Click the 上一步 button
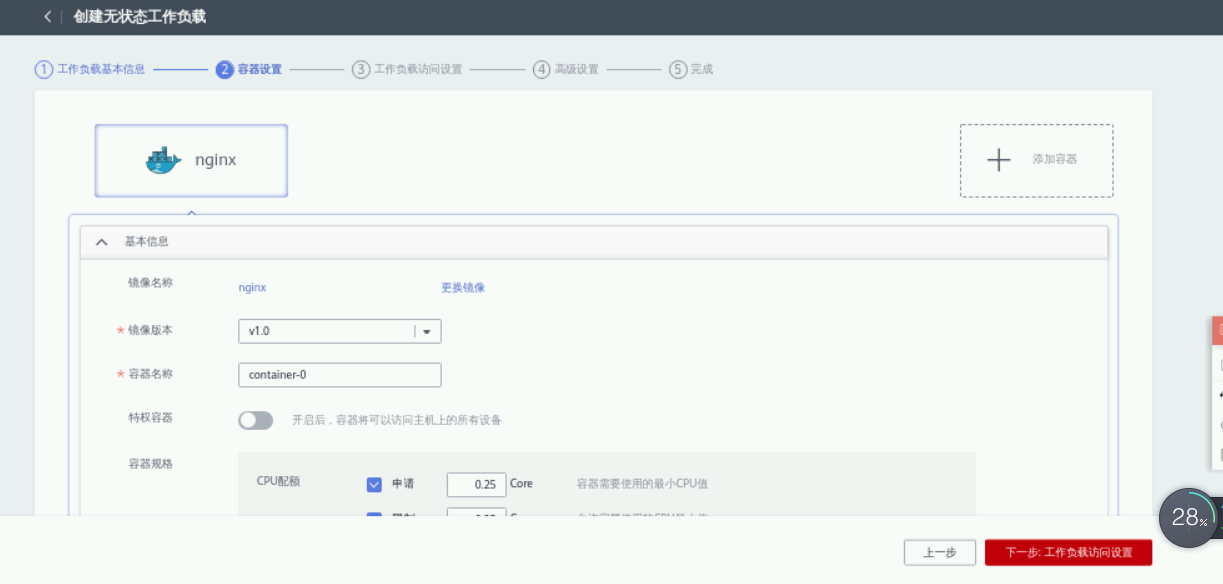Screen dimensions: 1223x584 939,552
